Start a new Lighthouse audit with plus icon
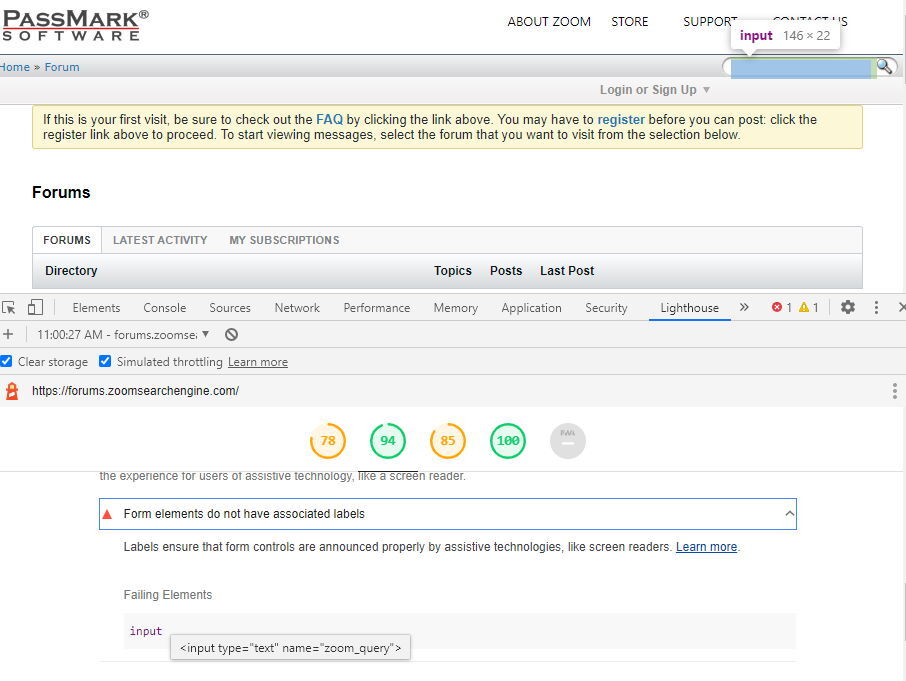The height and width of the screenshot is (681, 906). [8, 334]
